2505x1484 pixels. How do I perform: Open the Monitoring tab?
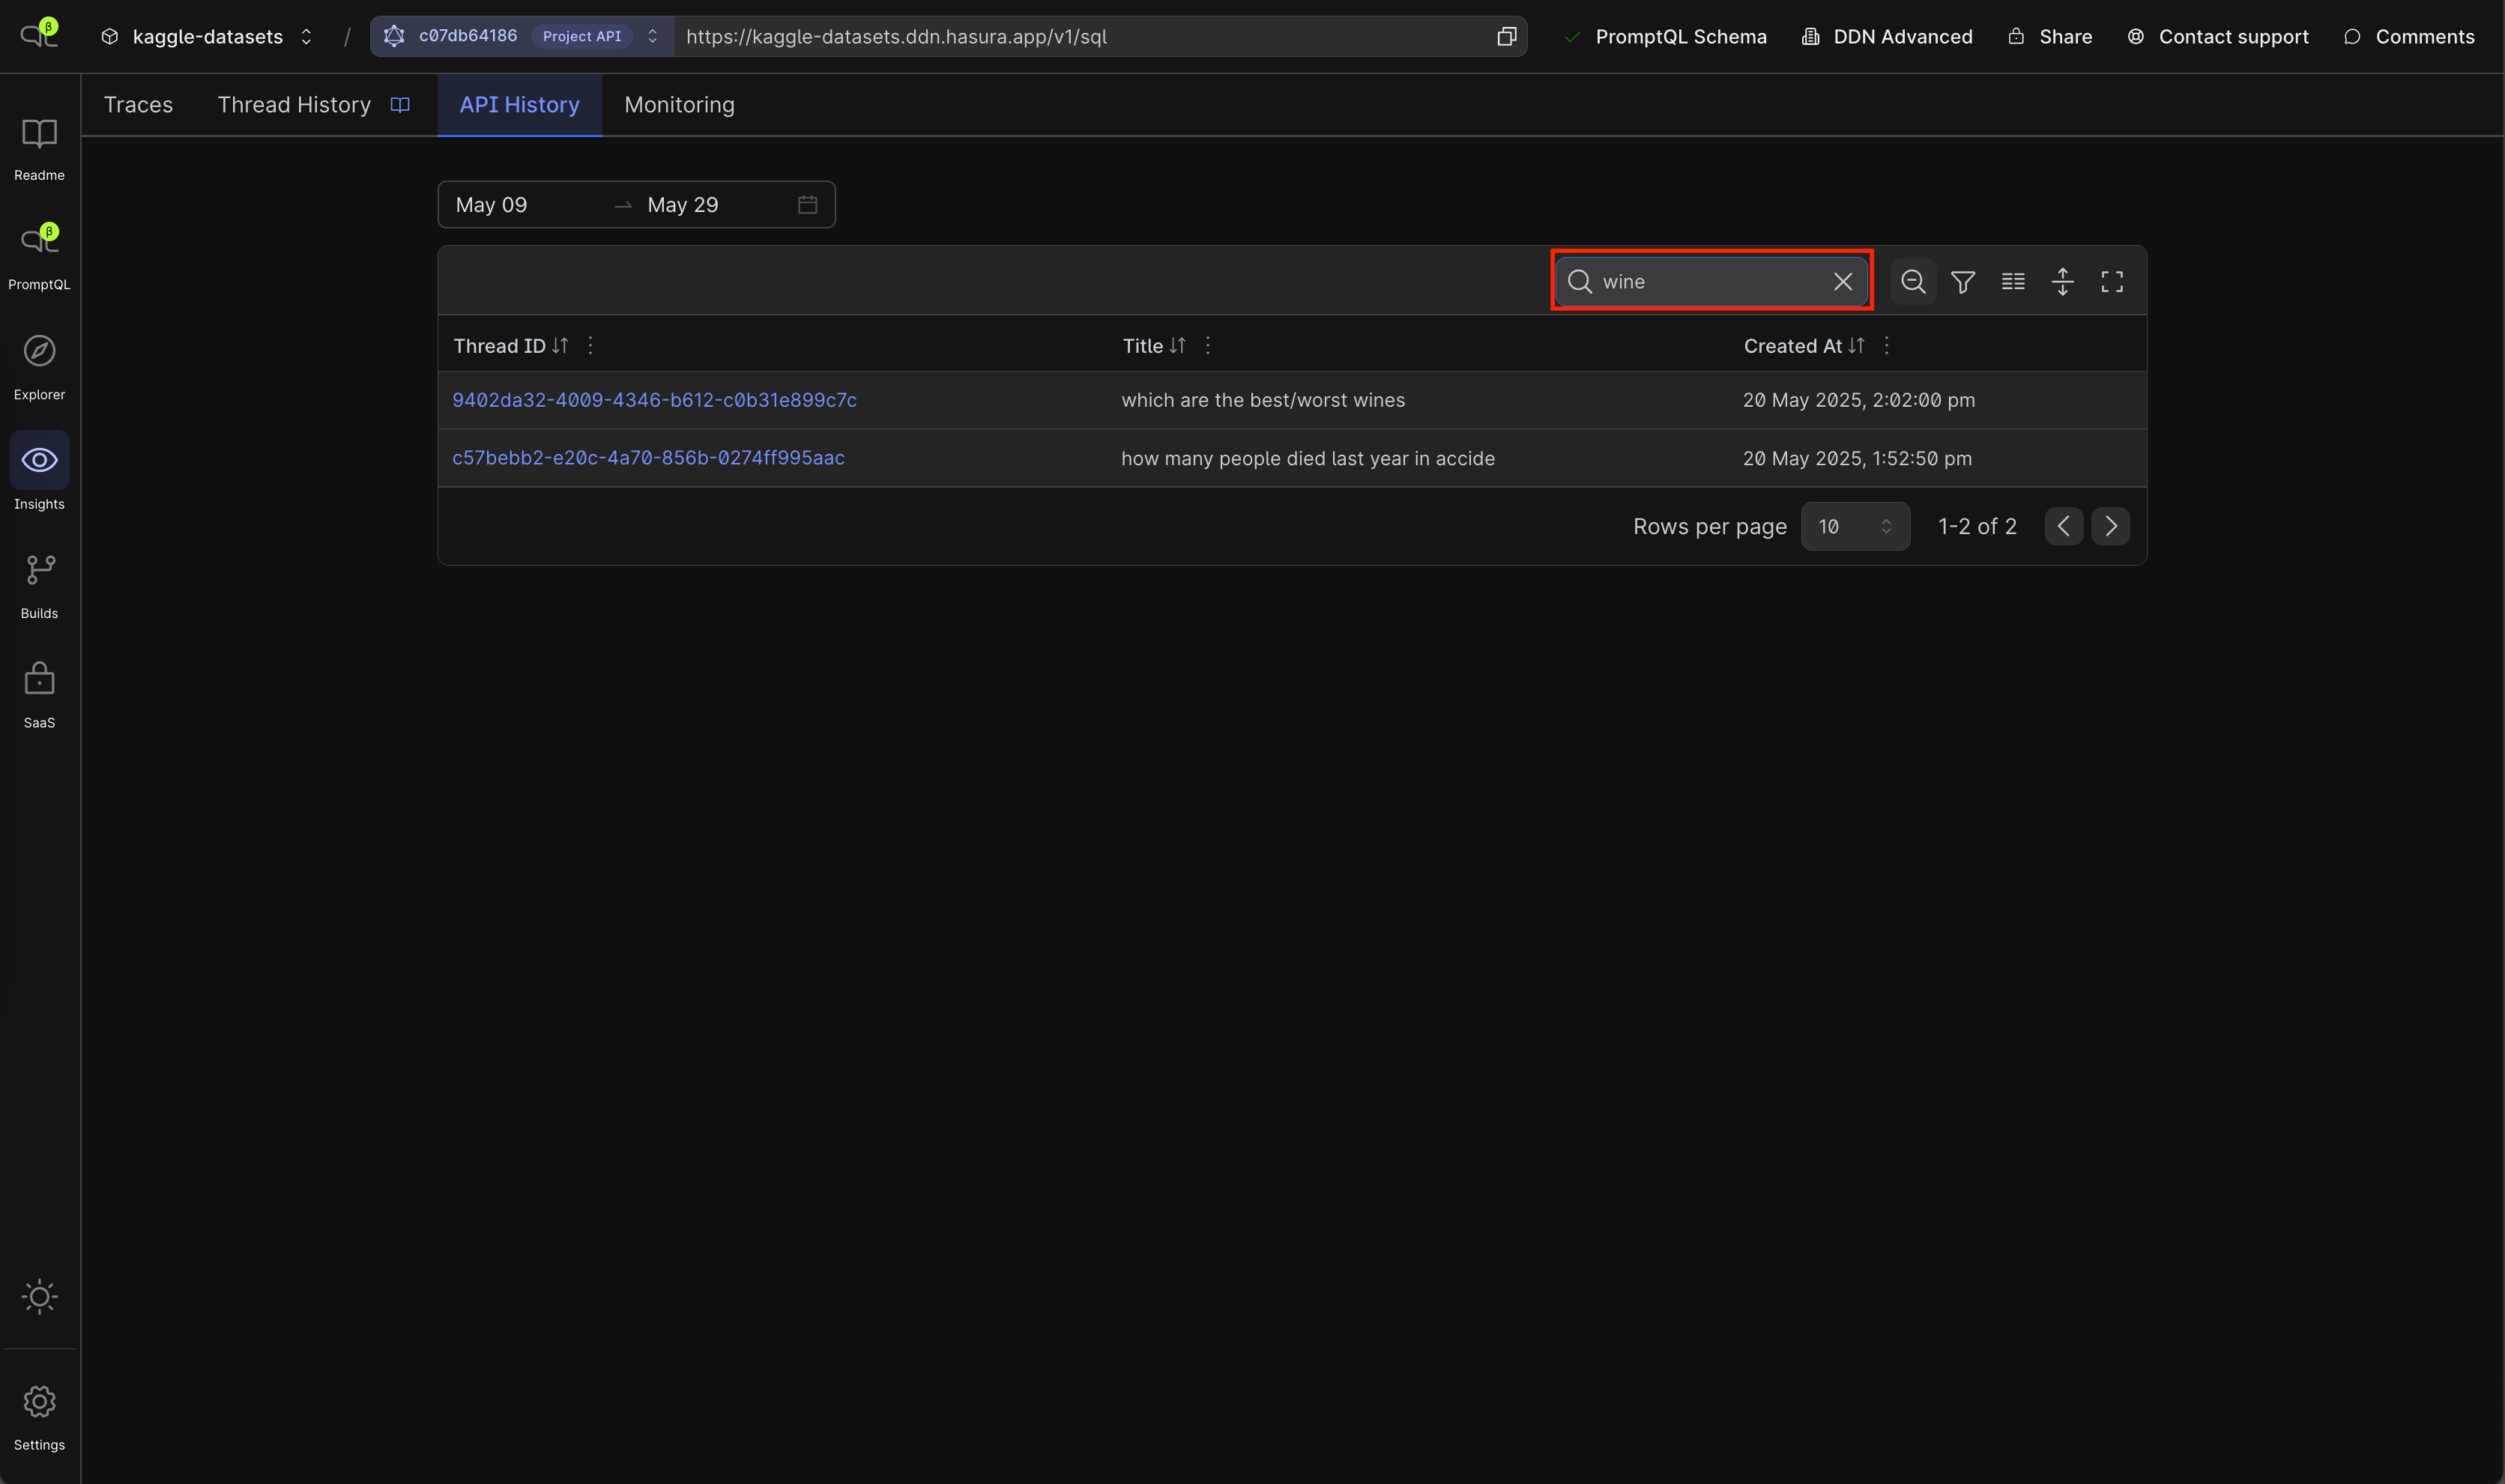[x=679, y=104]
